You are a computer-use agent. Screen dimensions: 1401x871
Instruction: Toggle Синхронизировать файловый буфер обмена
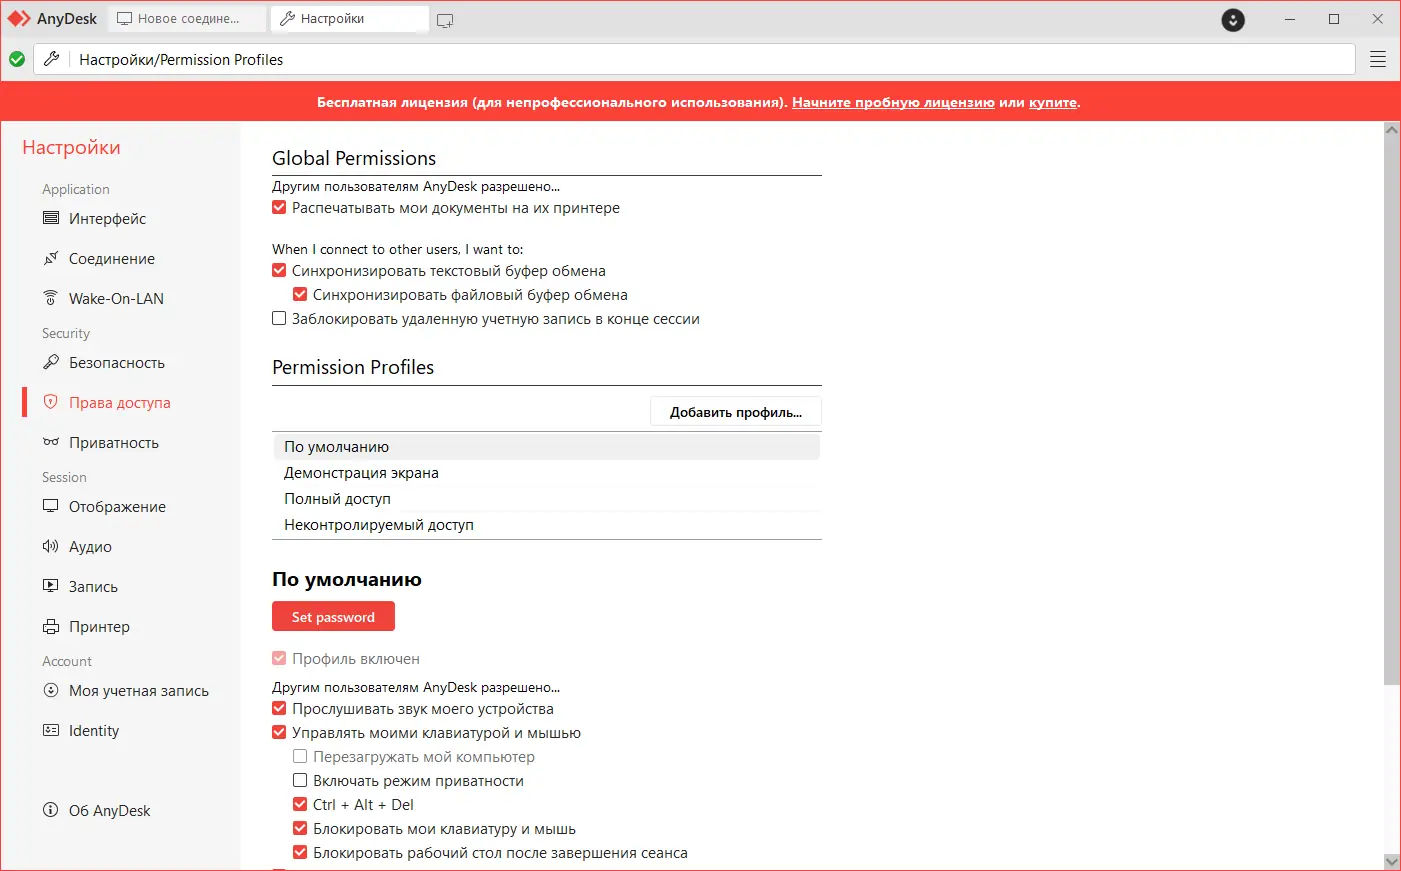click(300, 295)
